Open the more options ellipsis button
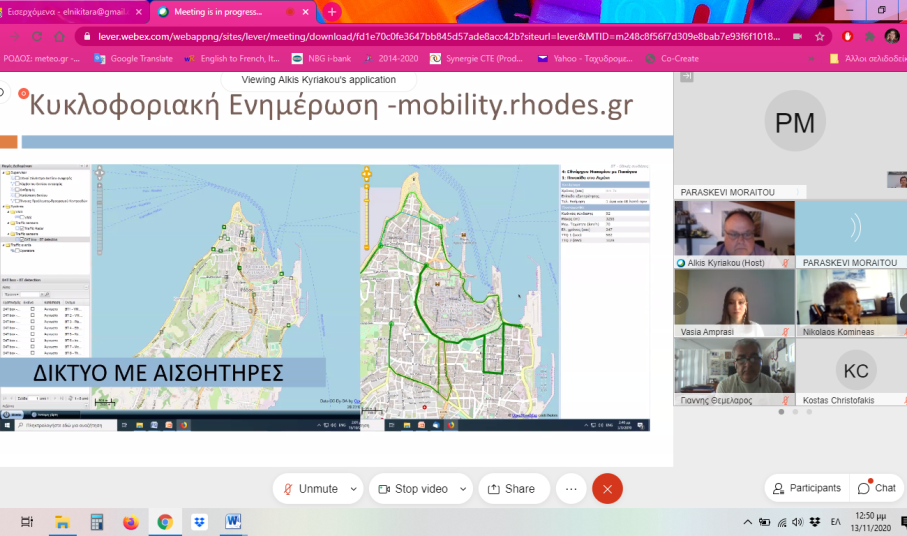 pyautogui.click(x=571, y=488)
